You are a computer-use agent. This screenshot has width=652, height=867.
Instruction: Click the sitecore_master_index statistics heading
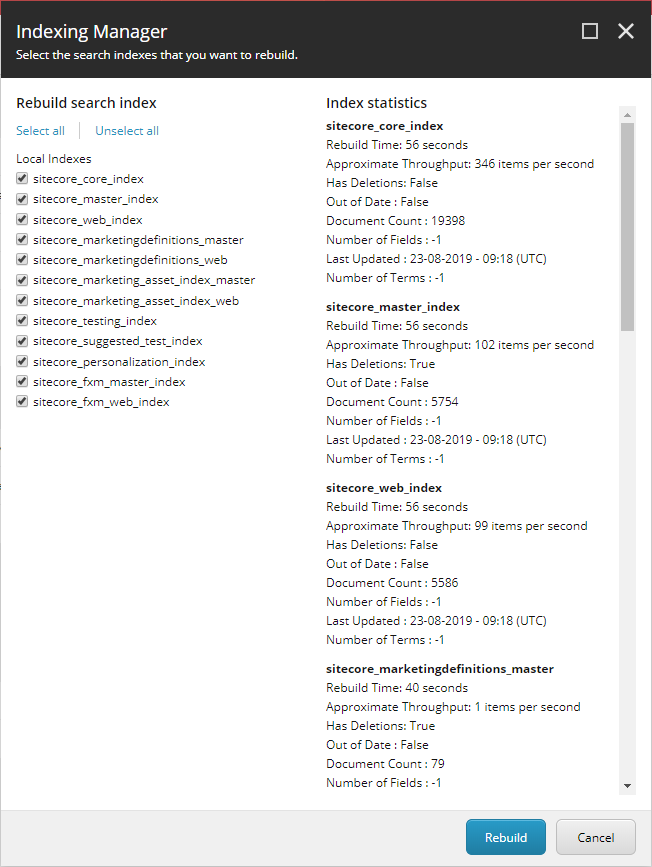click(x=393, y=307)
